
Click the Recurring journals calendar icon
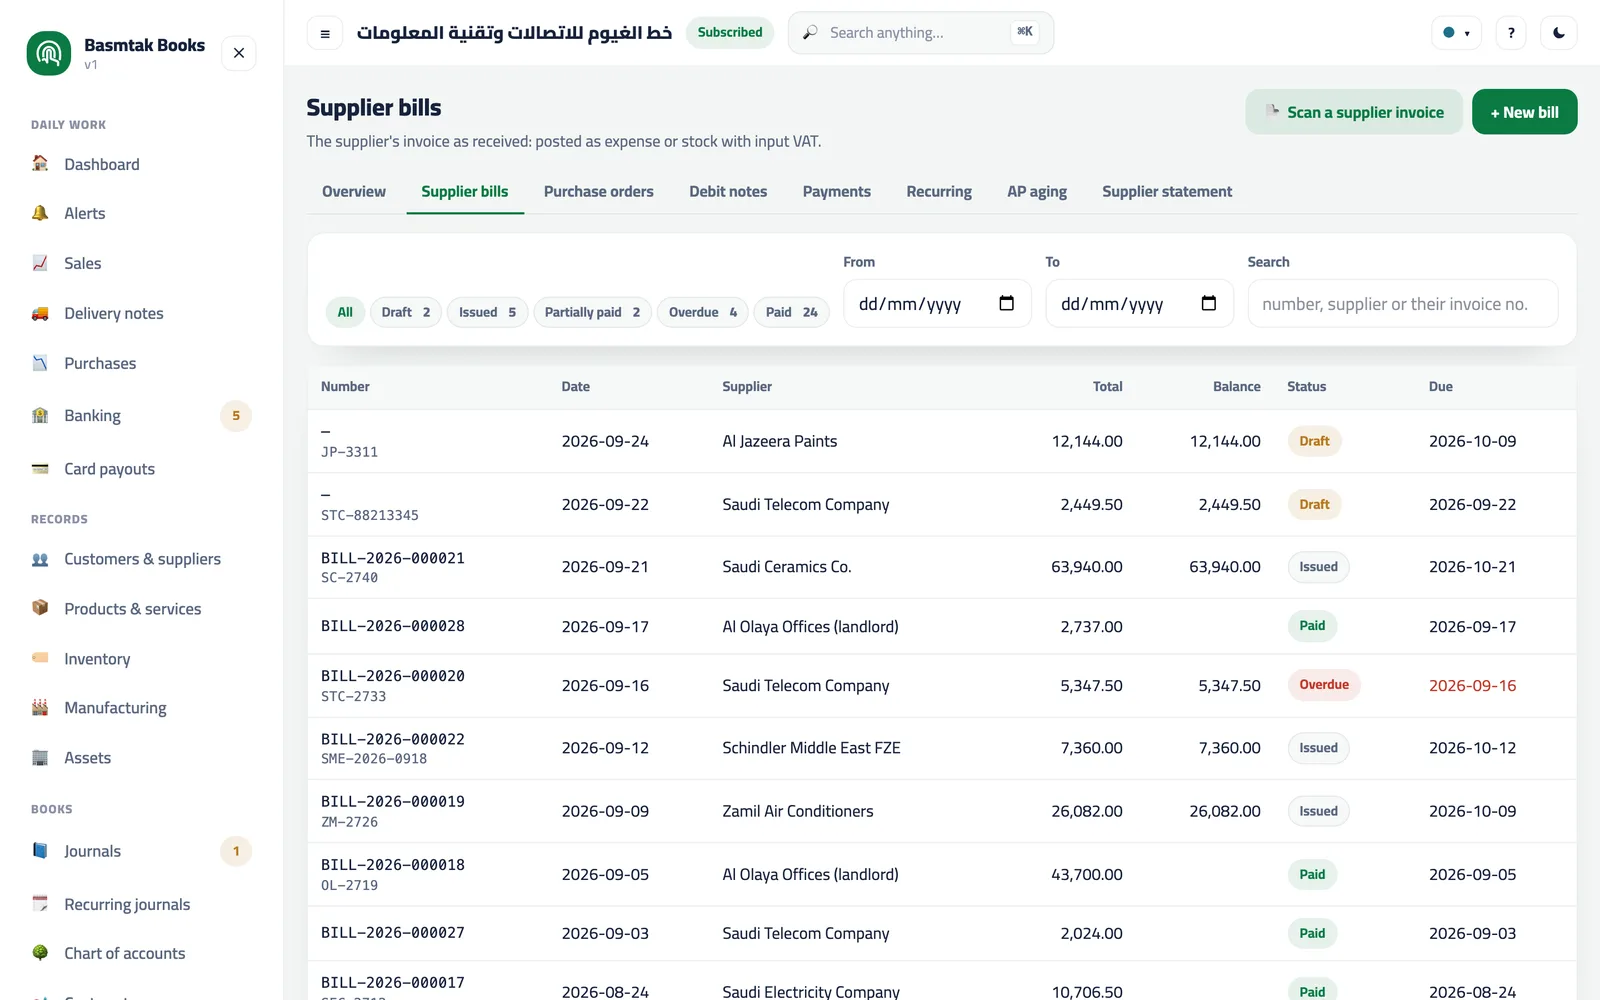40,903
